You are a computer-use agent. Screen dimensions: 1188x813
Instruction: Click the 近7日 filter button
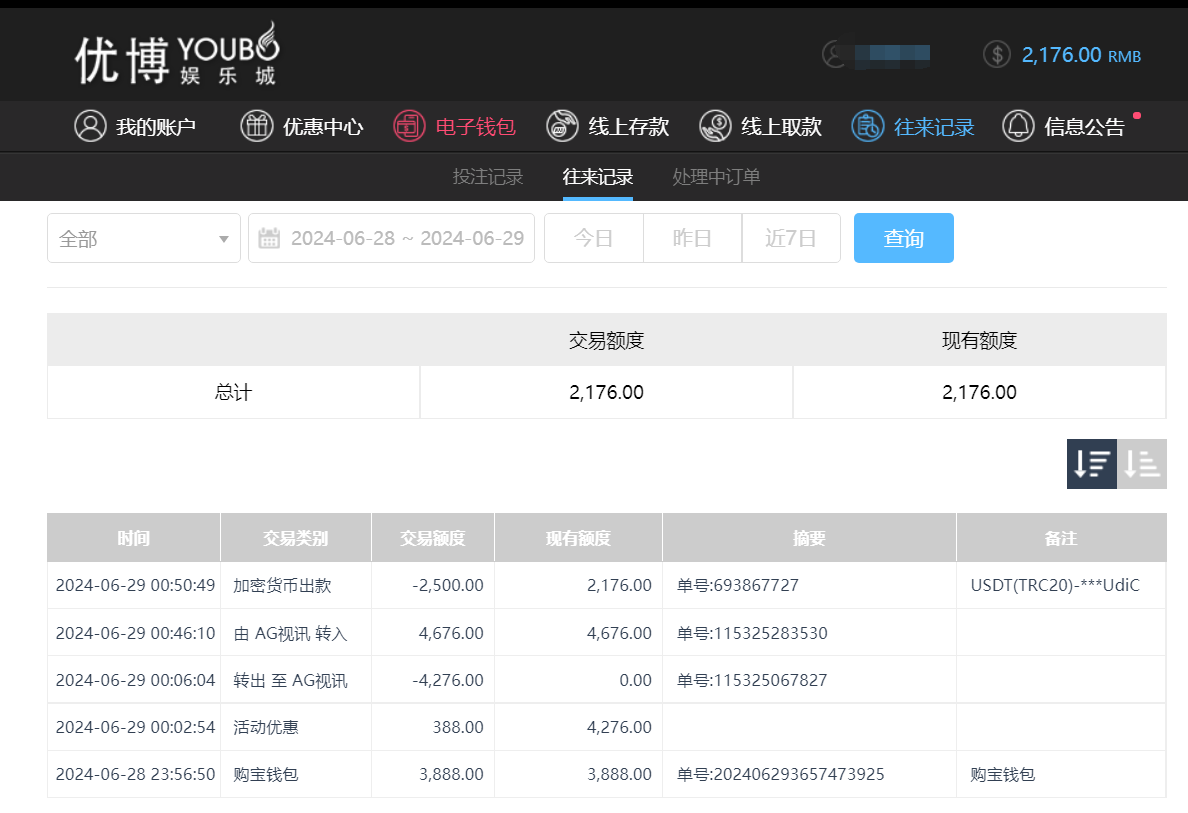791,237
